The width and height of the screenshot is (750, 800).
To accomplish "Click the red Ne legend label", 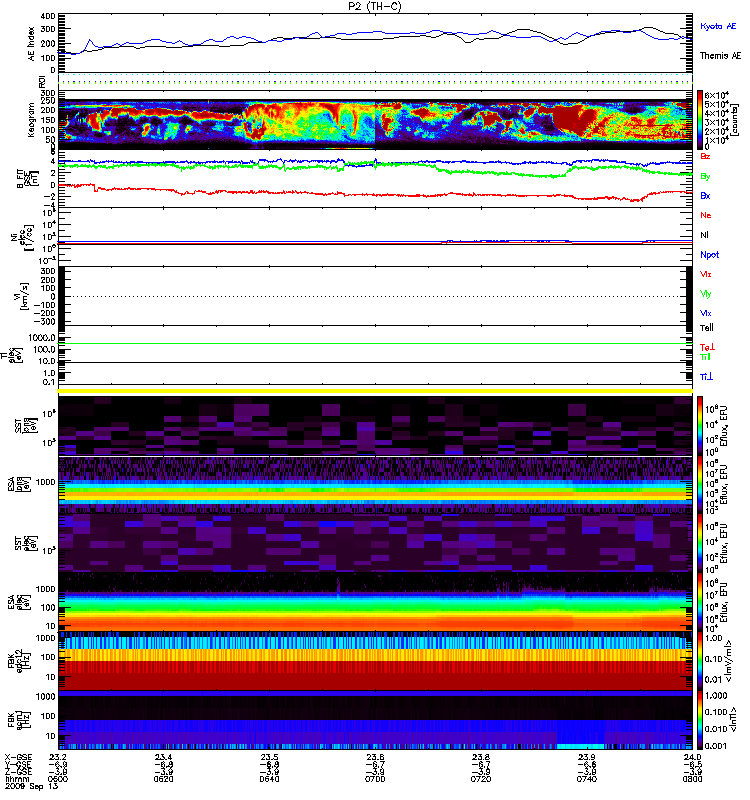I will point(706,215).
